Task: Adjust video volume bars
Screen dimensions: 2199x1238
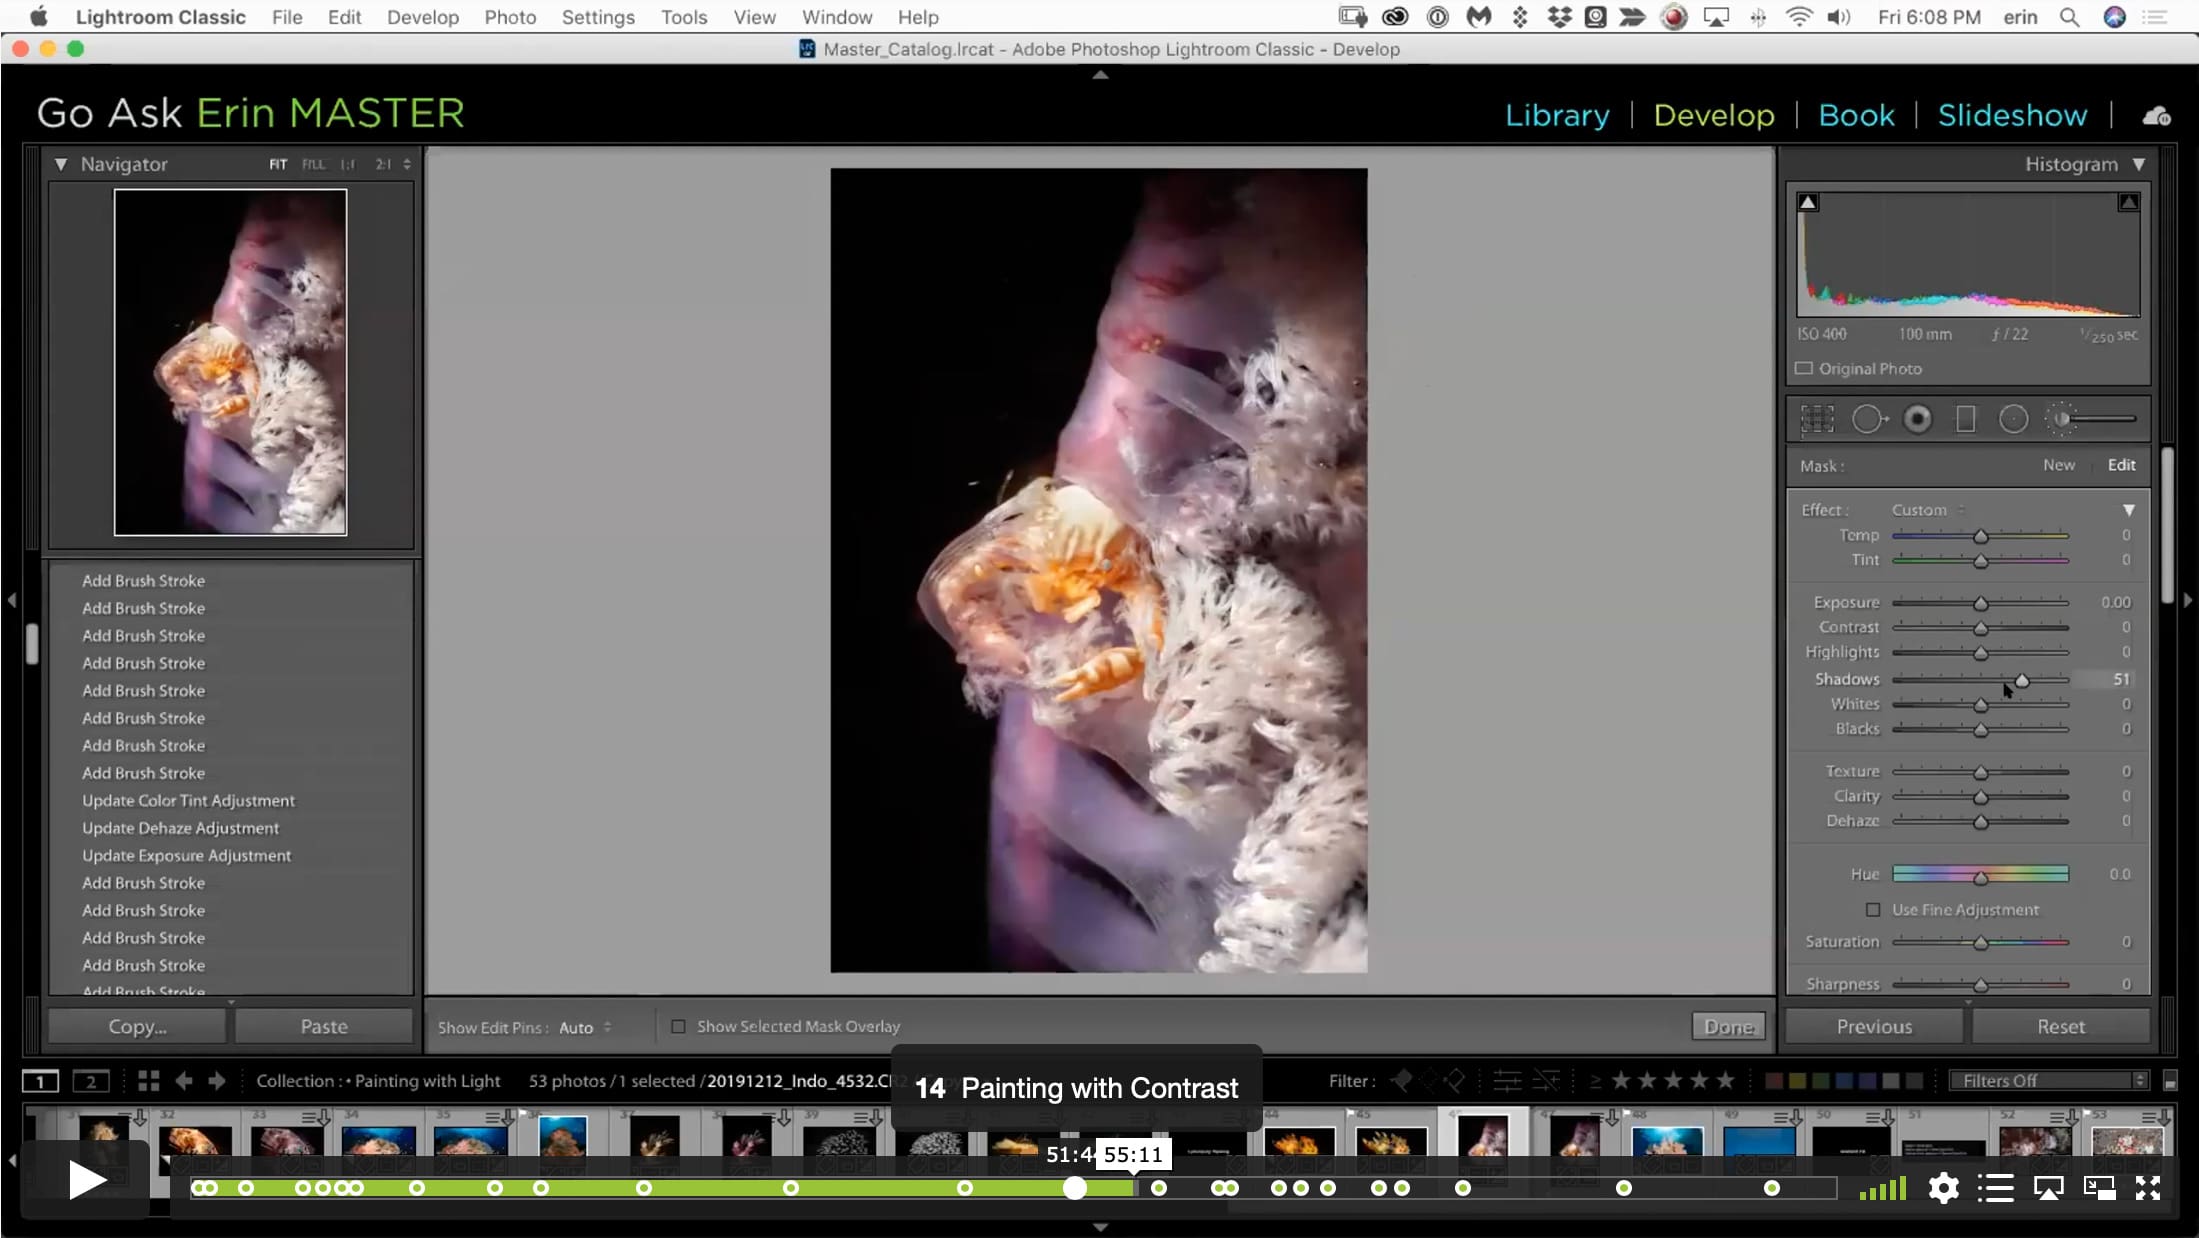Action: click(1883, 1188)
